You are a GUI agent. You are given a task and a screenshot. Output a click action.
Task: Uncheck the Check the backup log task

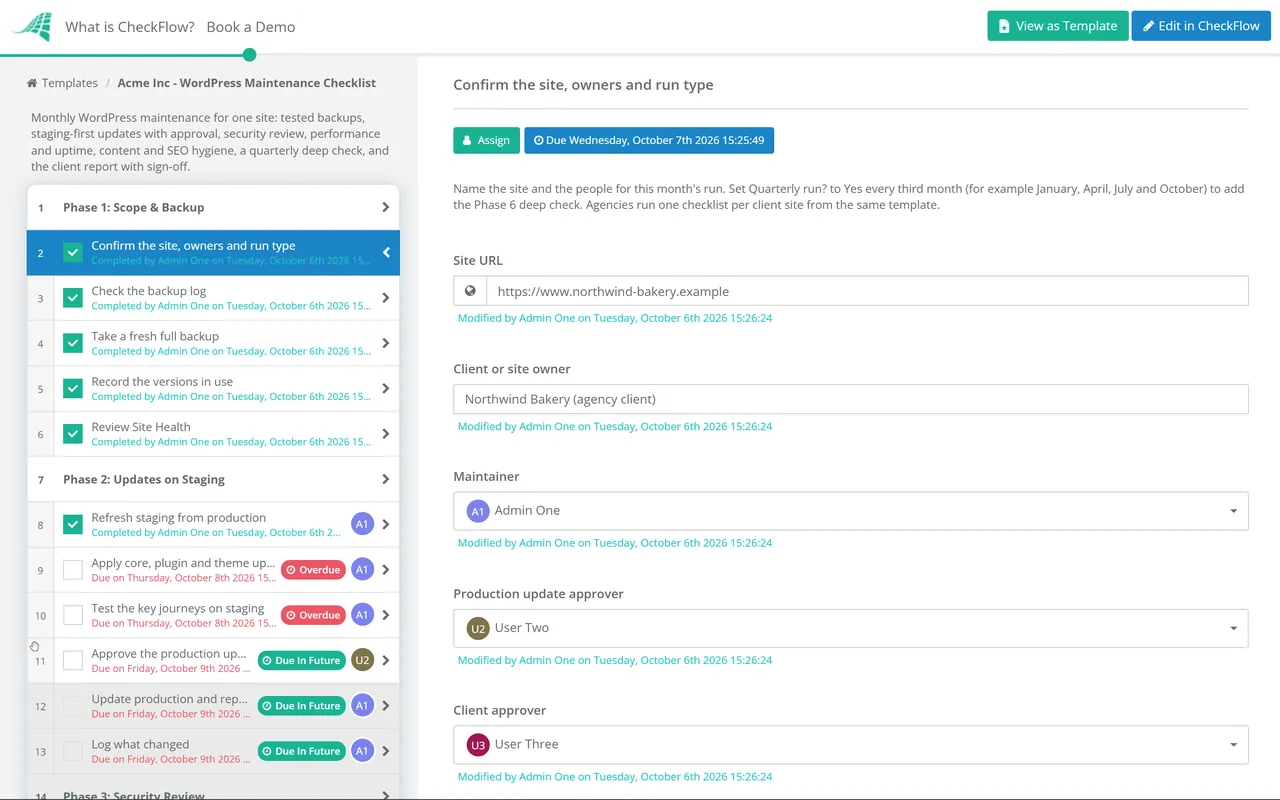point(73,298)
